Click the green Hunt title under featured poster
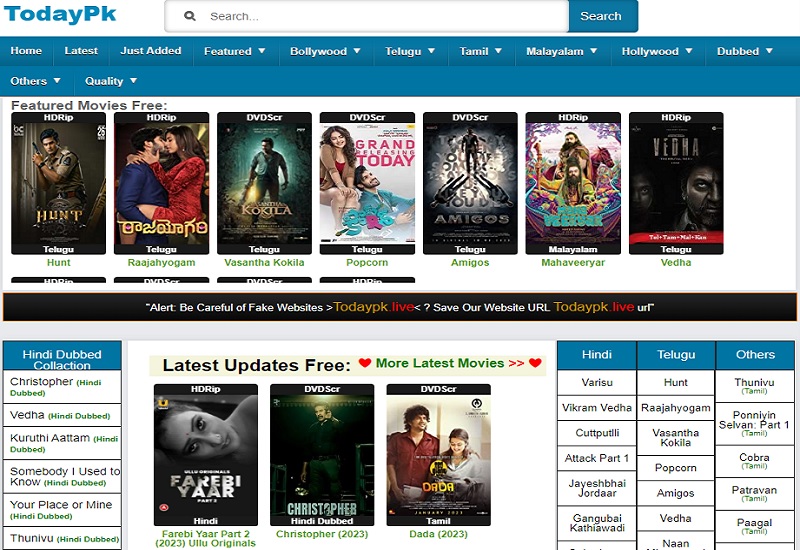Image resolution: width=800 pixels, height=550 pixels. point(59,262)
